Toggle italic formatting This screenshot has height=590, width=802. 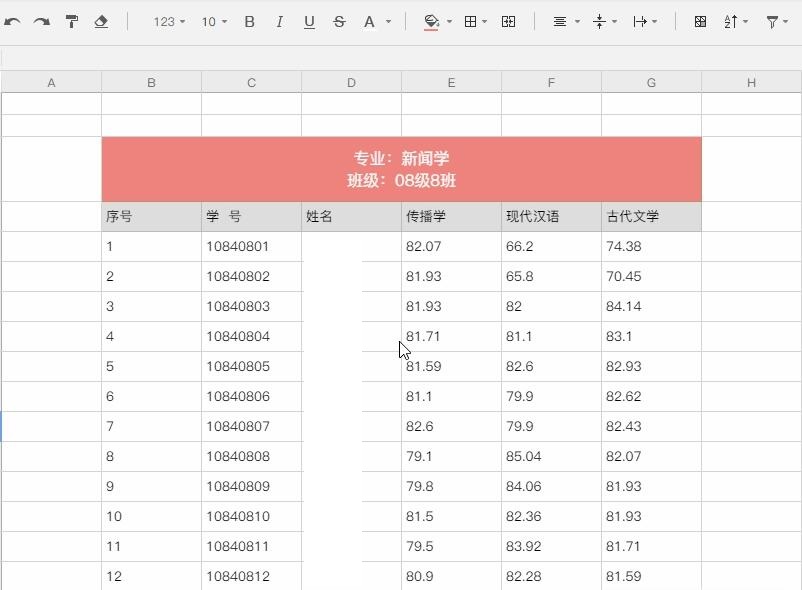coord(279,21)
